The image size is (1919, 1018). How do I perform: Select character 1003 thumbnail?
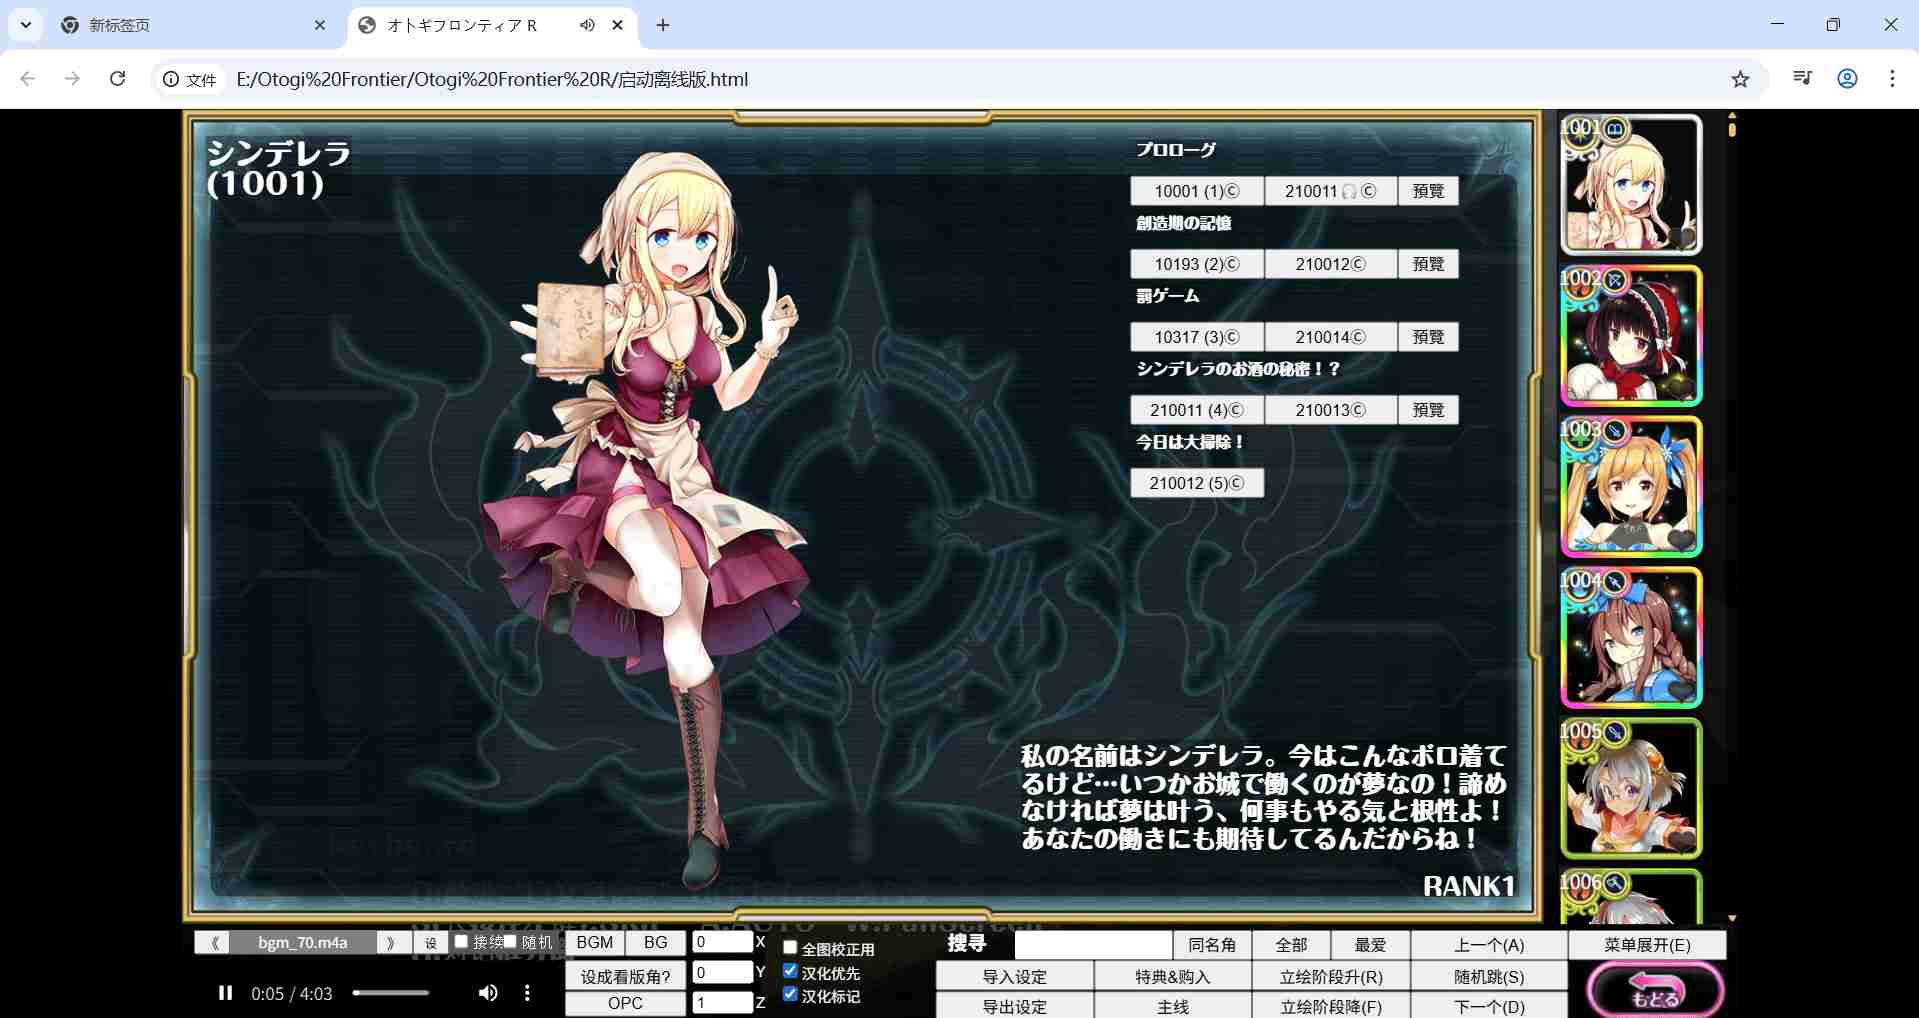click(1631, 487)
